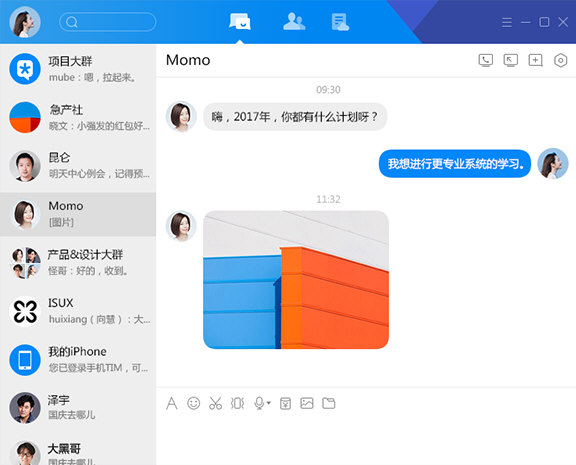Viewport: 576px width, 465px height.
Task: Click the blue bubble '我想进行更专业系统的学习。'
Action: coord(455,163)
